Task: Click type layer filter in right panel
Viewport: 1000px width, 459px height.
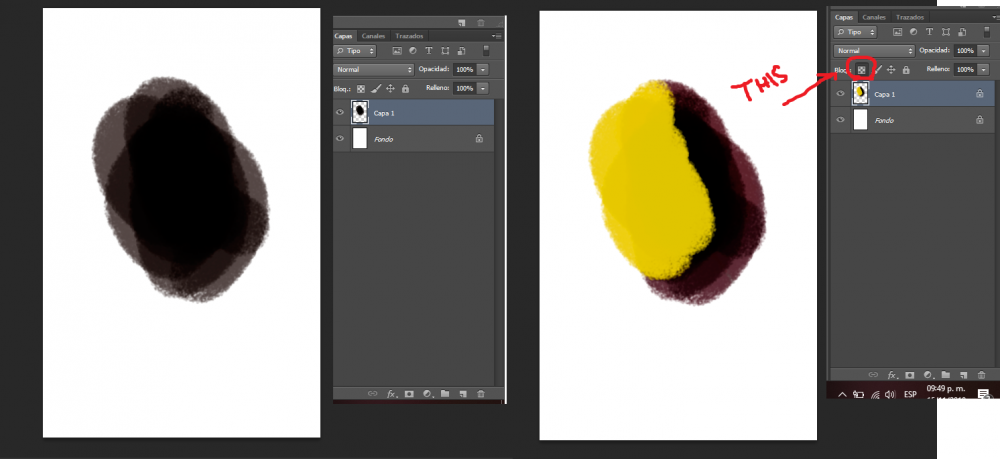Action: [x=929, y=32]
